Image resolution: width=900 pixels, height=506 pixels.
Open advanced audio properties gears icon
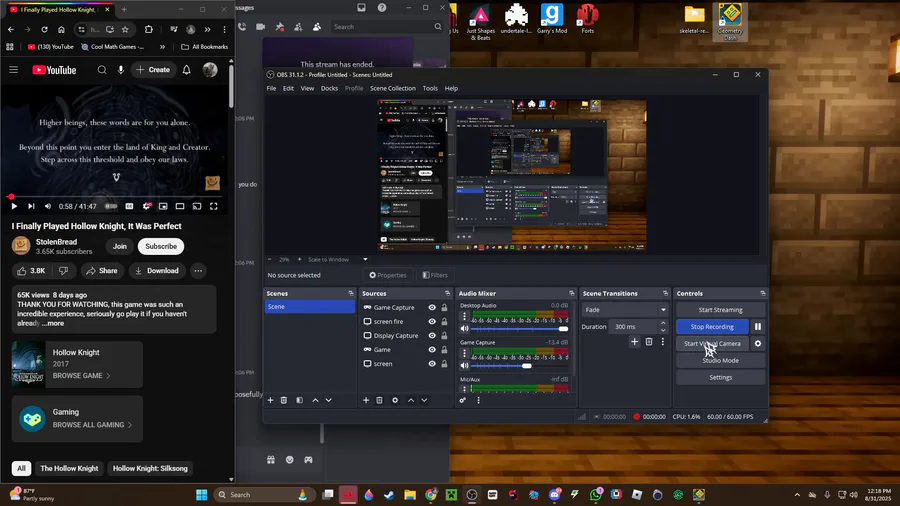pos(463,400)
